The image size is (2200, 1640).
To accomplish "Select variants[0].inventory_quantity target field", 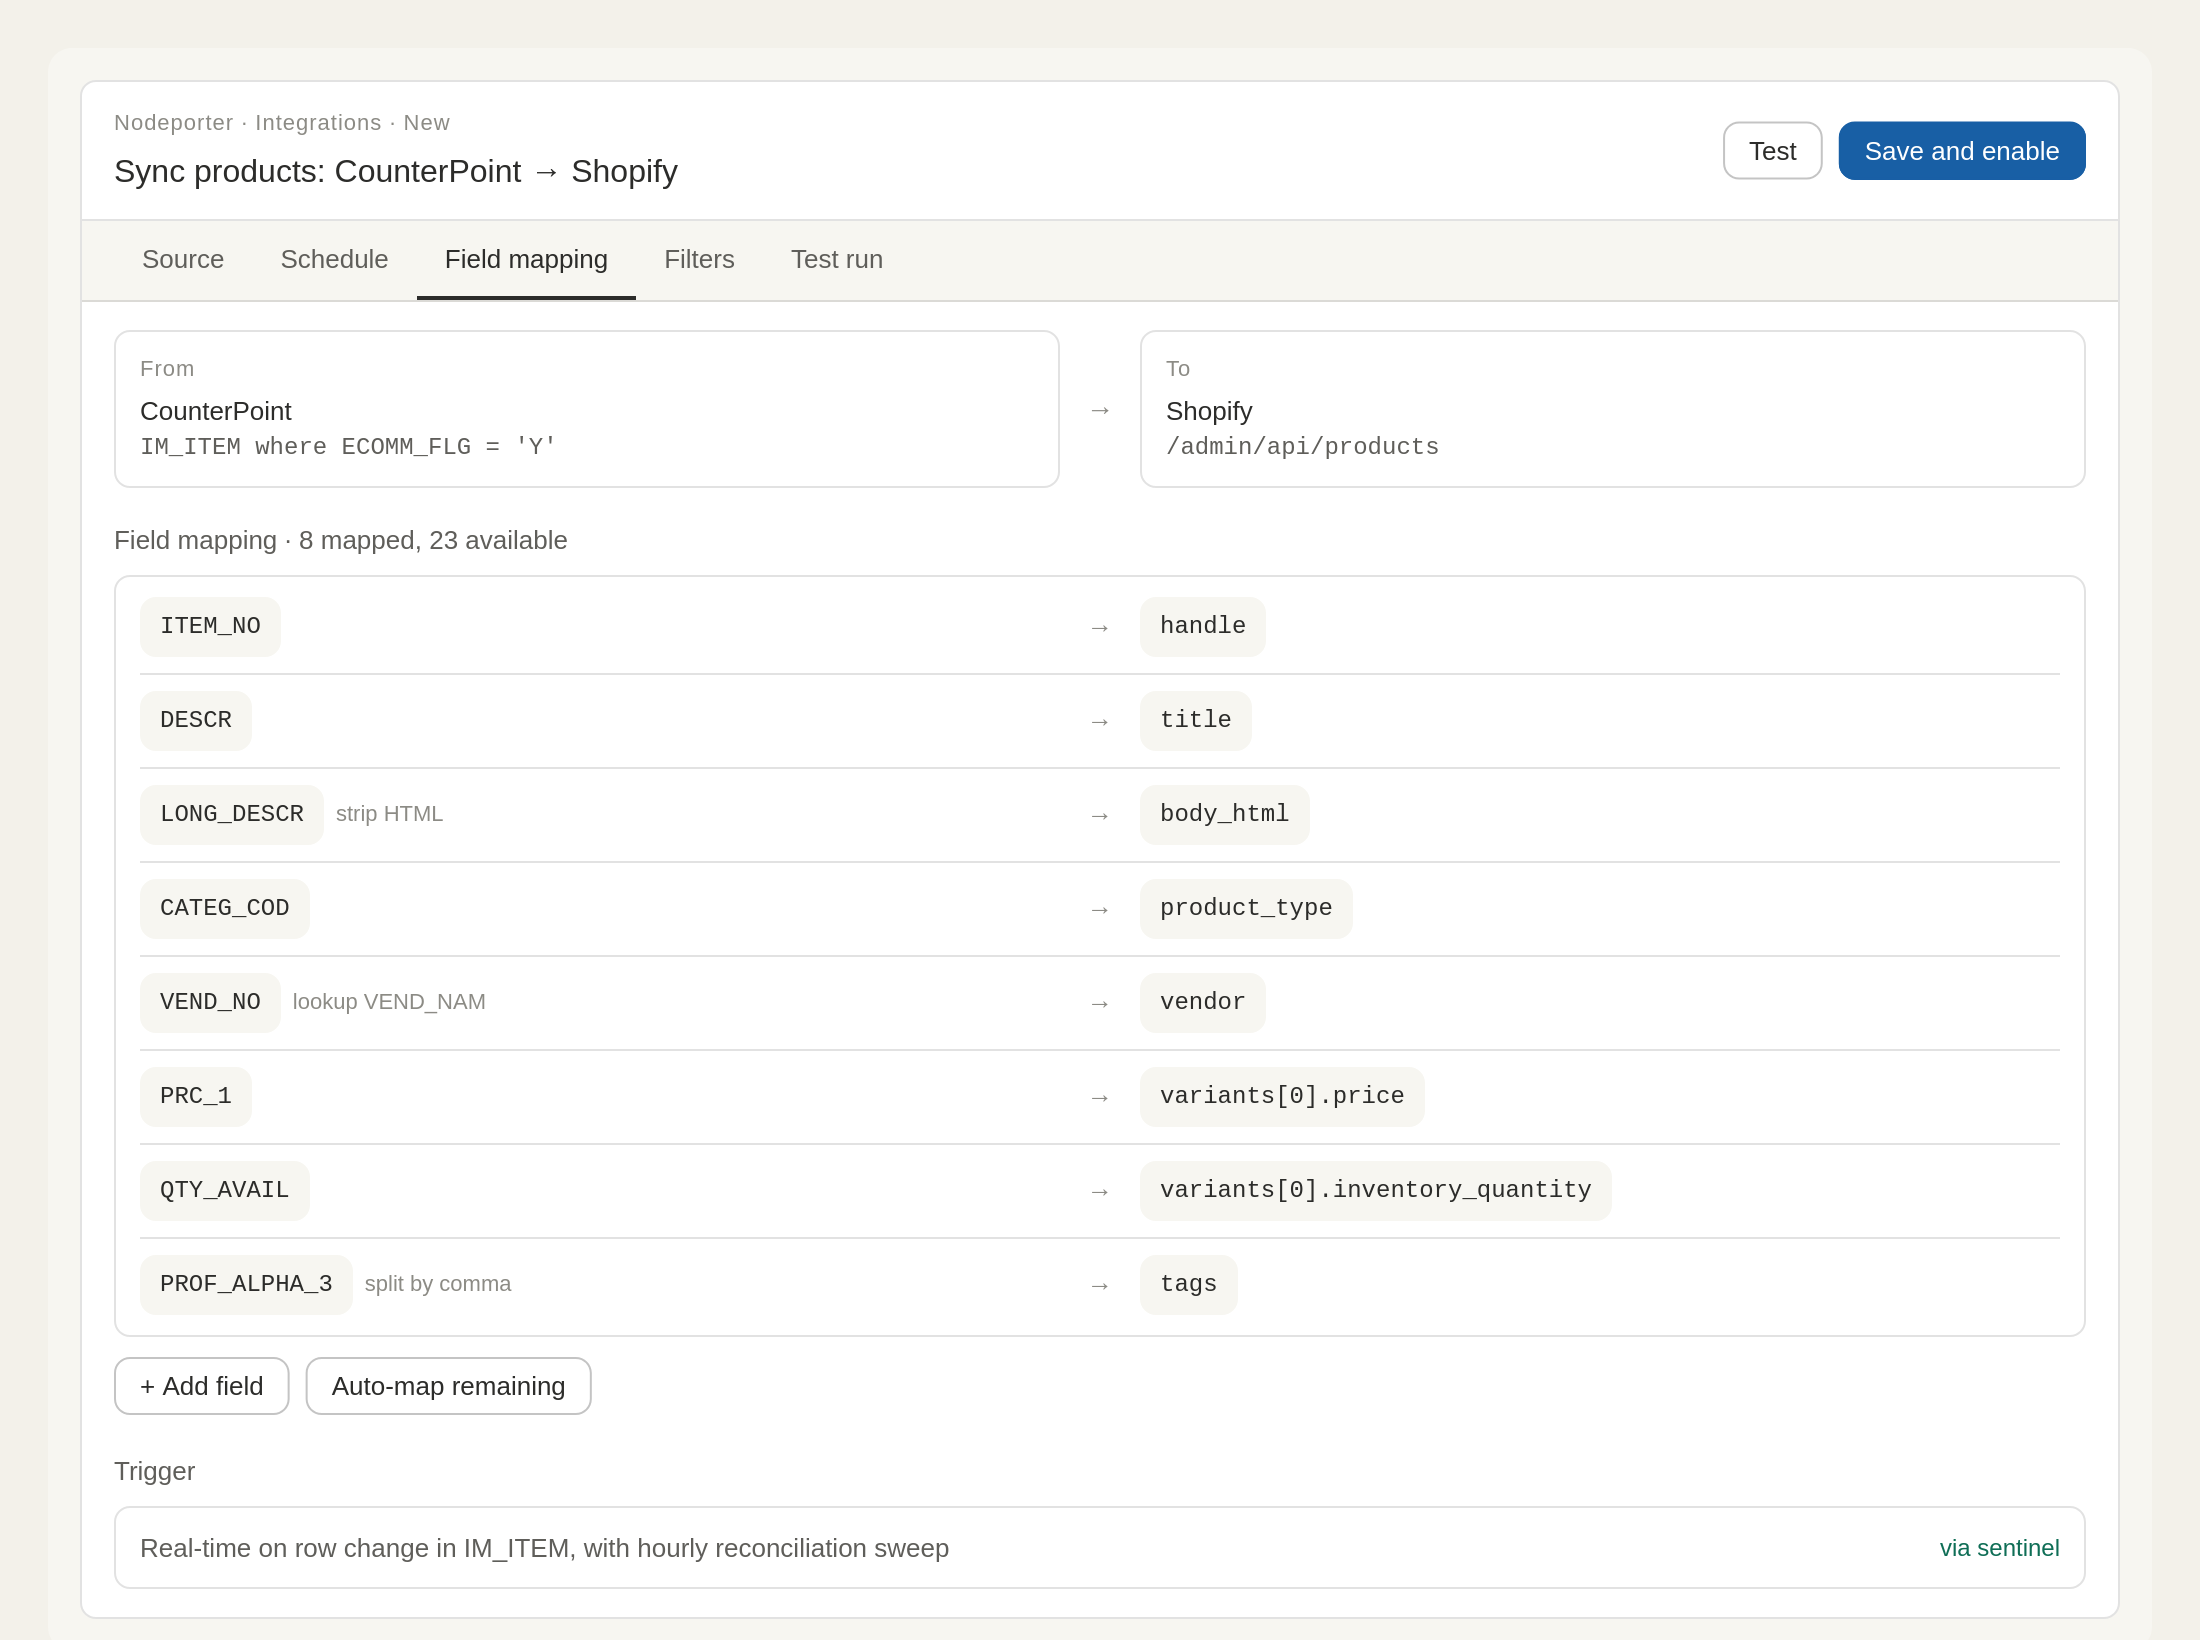I will pyautogui.click(x=1375, y=1190).
